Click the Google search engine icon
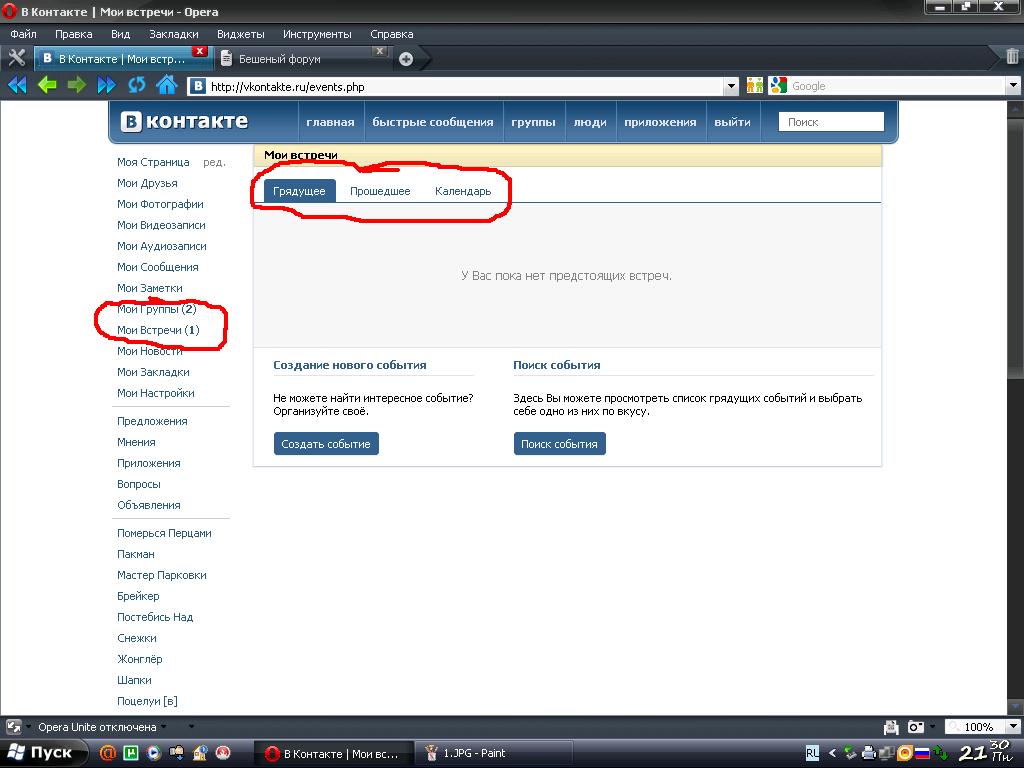 (x=778, y=85)
